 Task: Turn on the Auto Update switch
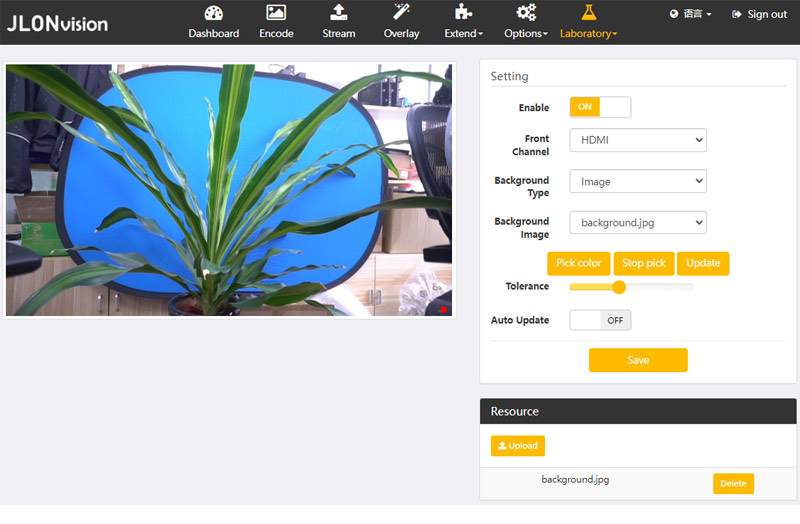click(x=600, y=320)
